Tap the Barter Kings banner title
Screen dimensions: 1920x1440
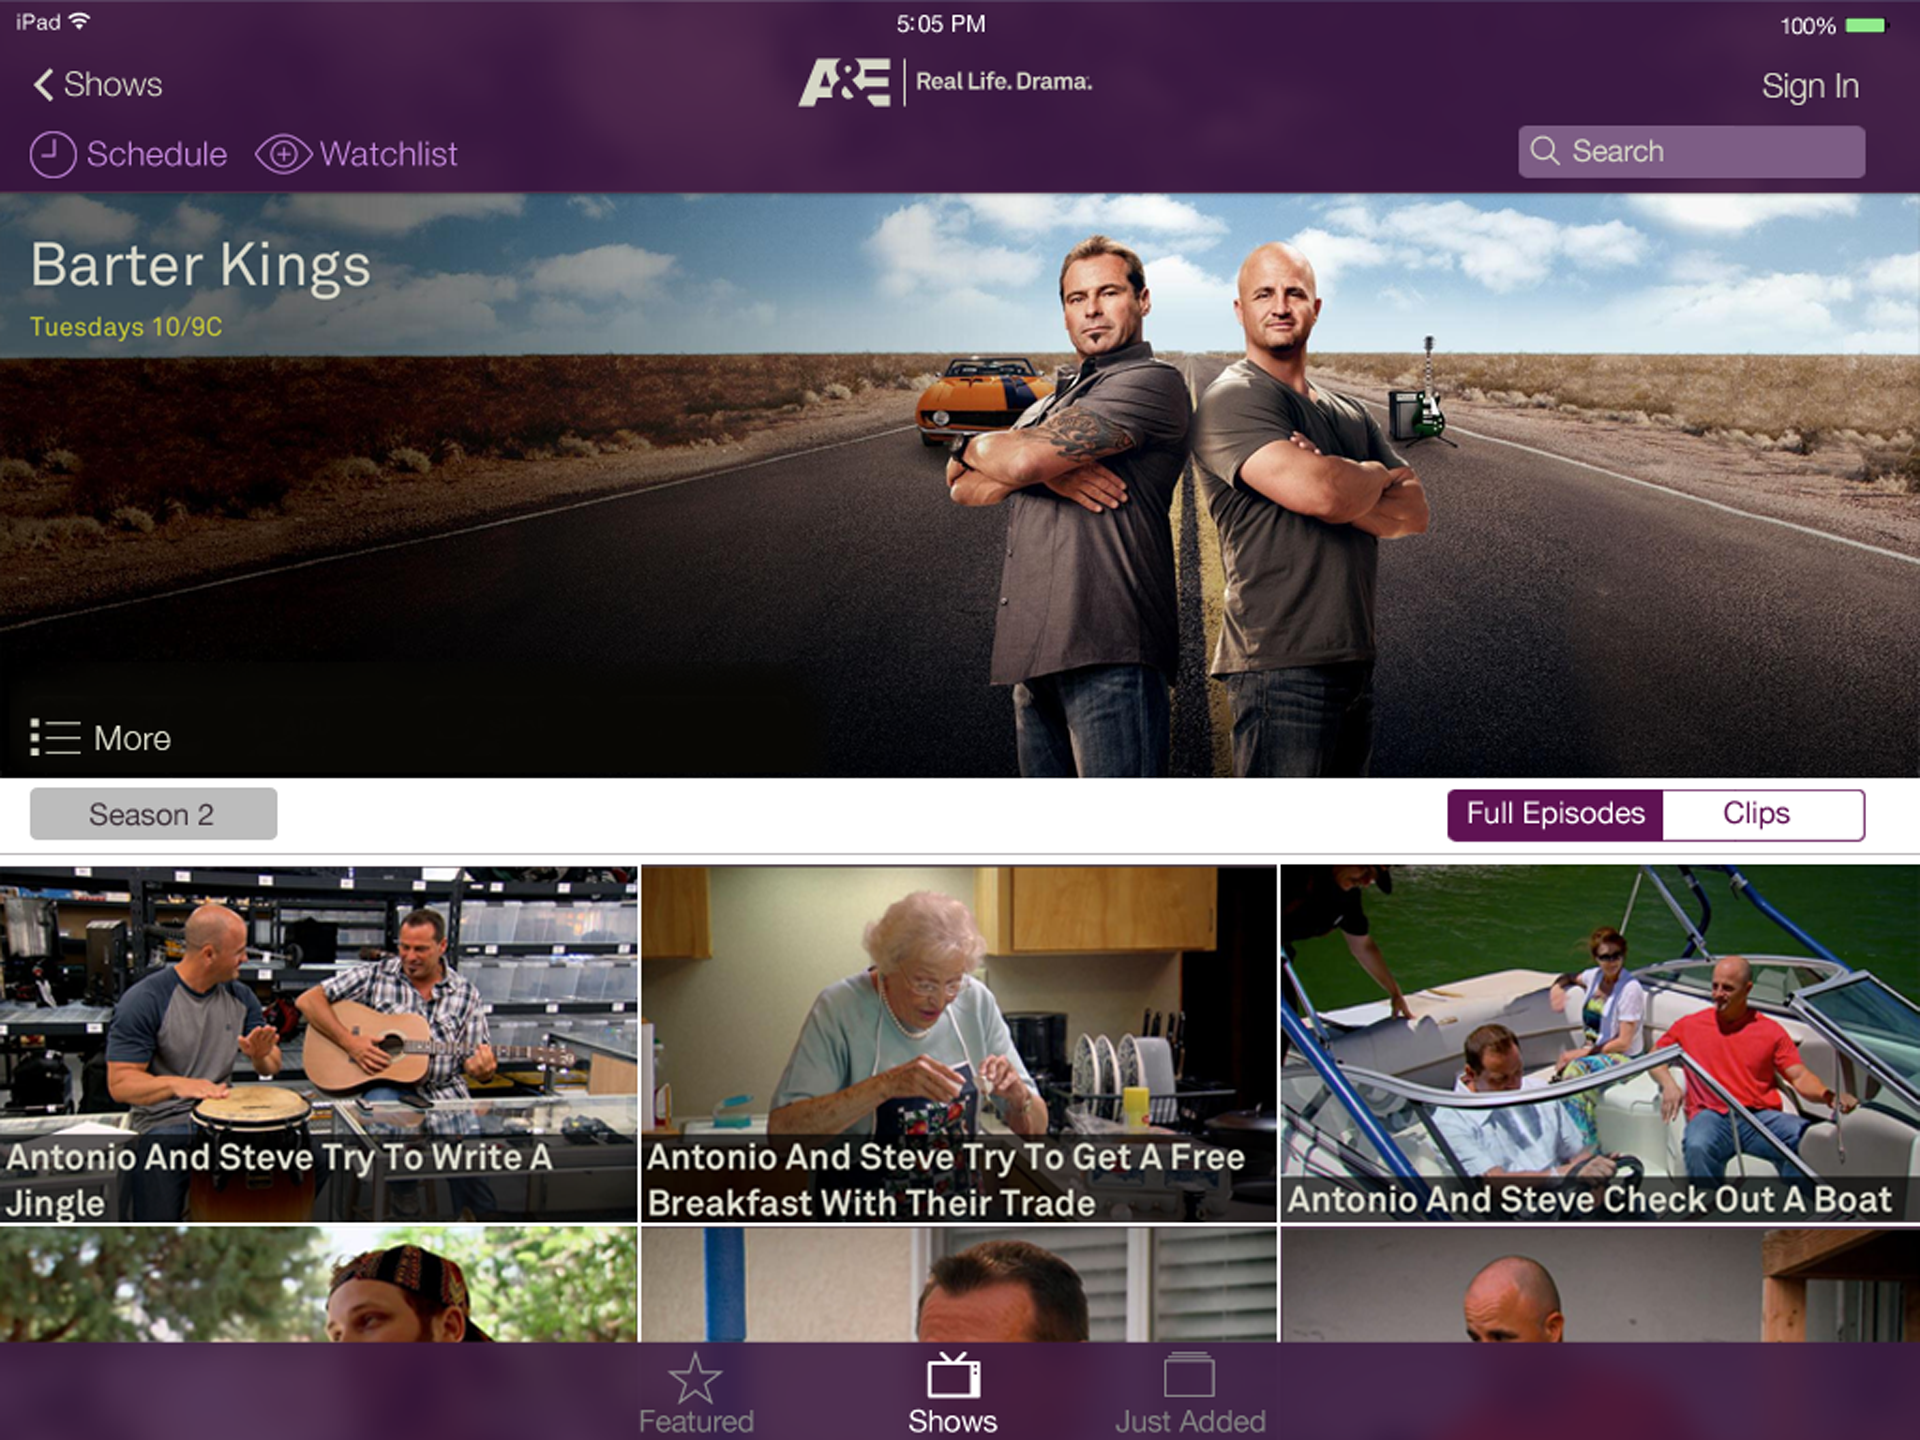click(200, 266)
